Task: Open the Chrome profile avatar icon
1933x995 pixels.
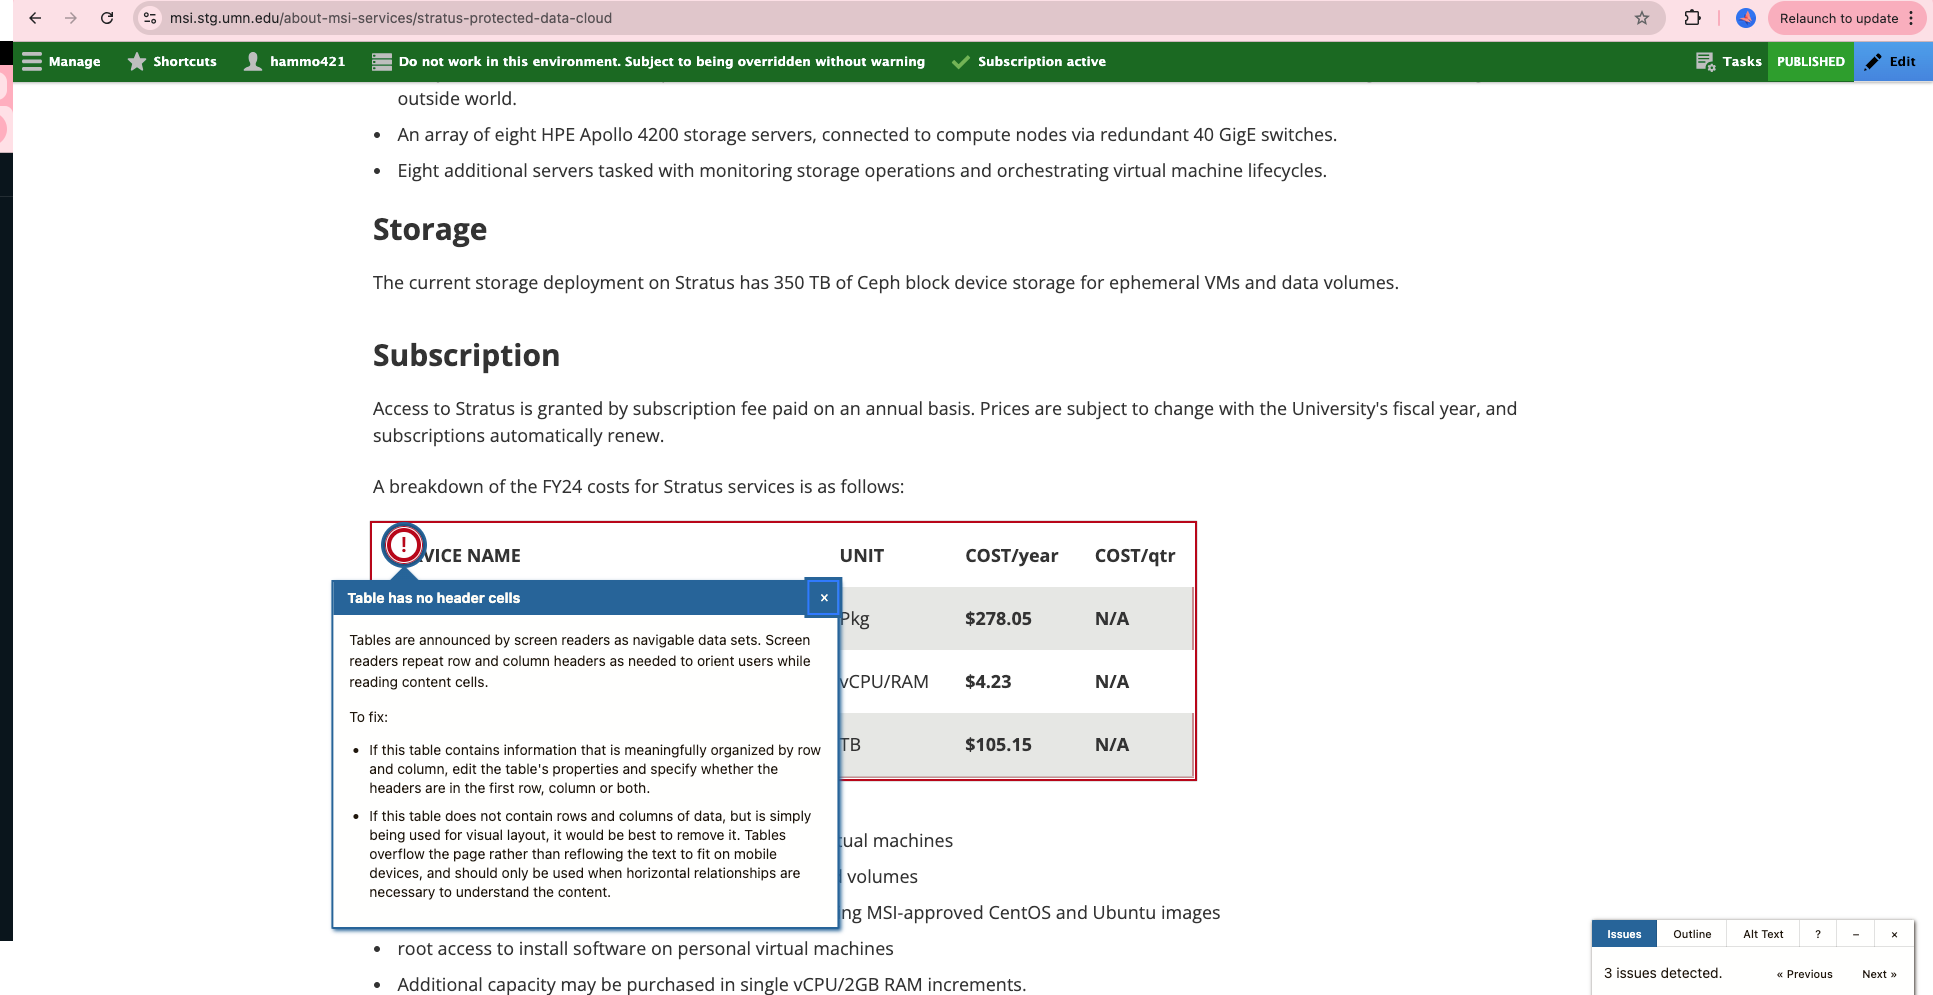Action: pos(1745,18)
